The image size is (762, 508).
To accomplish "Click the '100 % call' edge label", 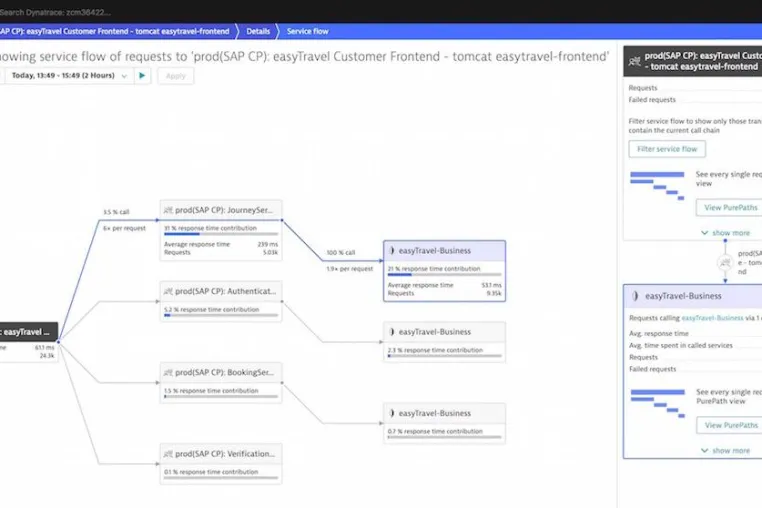I will pyautogui.click(x=341, y=253).
